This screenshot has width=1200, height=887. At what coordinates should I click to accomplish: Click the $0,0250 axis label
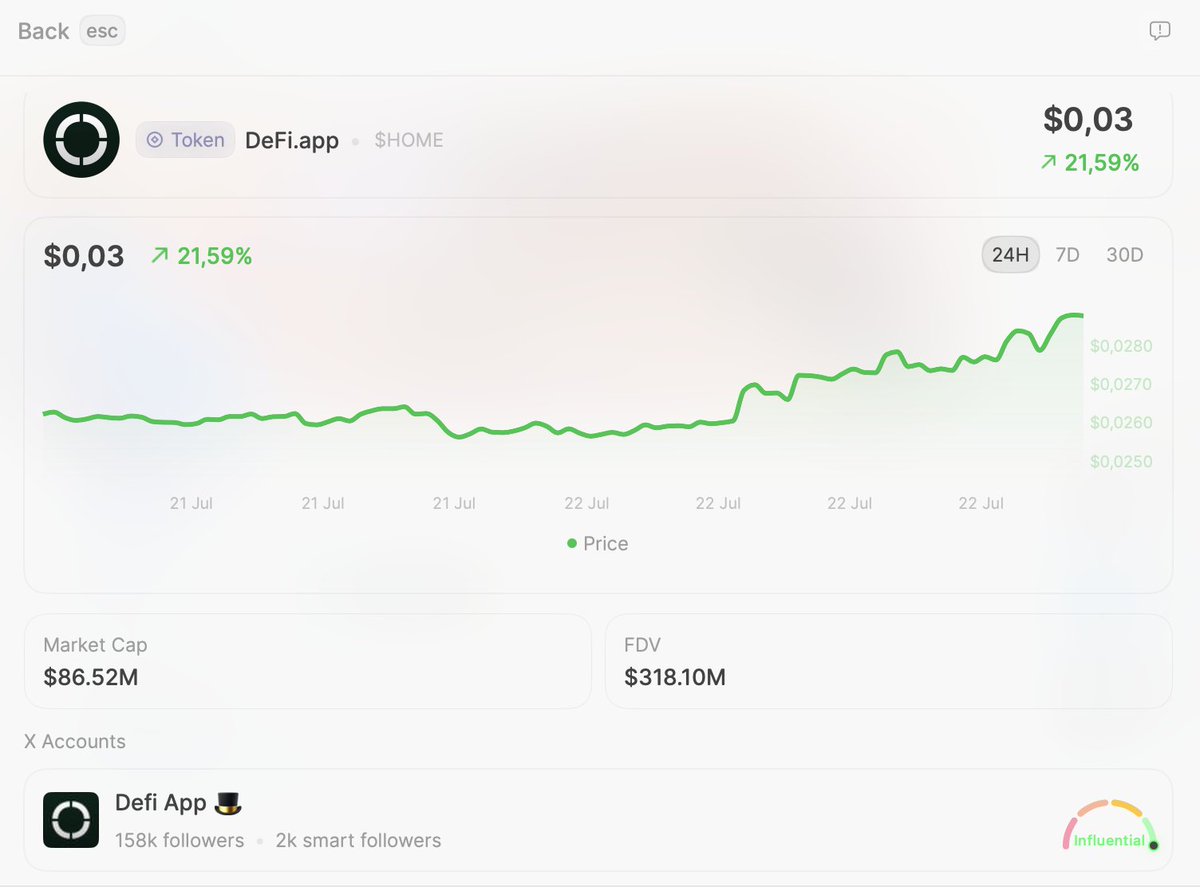[x=1121, y=462]
